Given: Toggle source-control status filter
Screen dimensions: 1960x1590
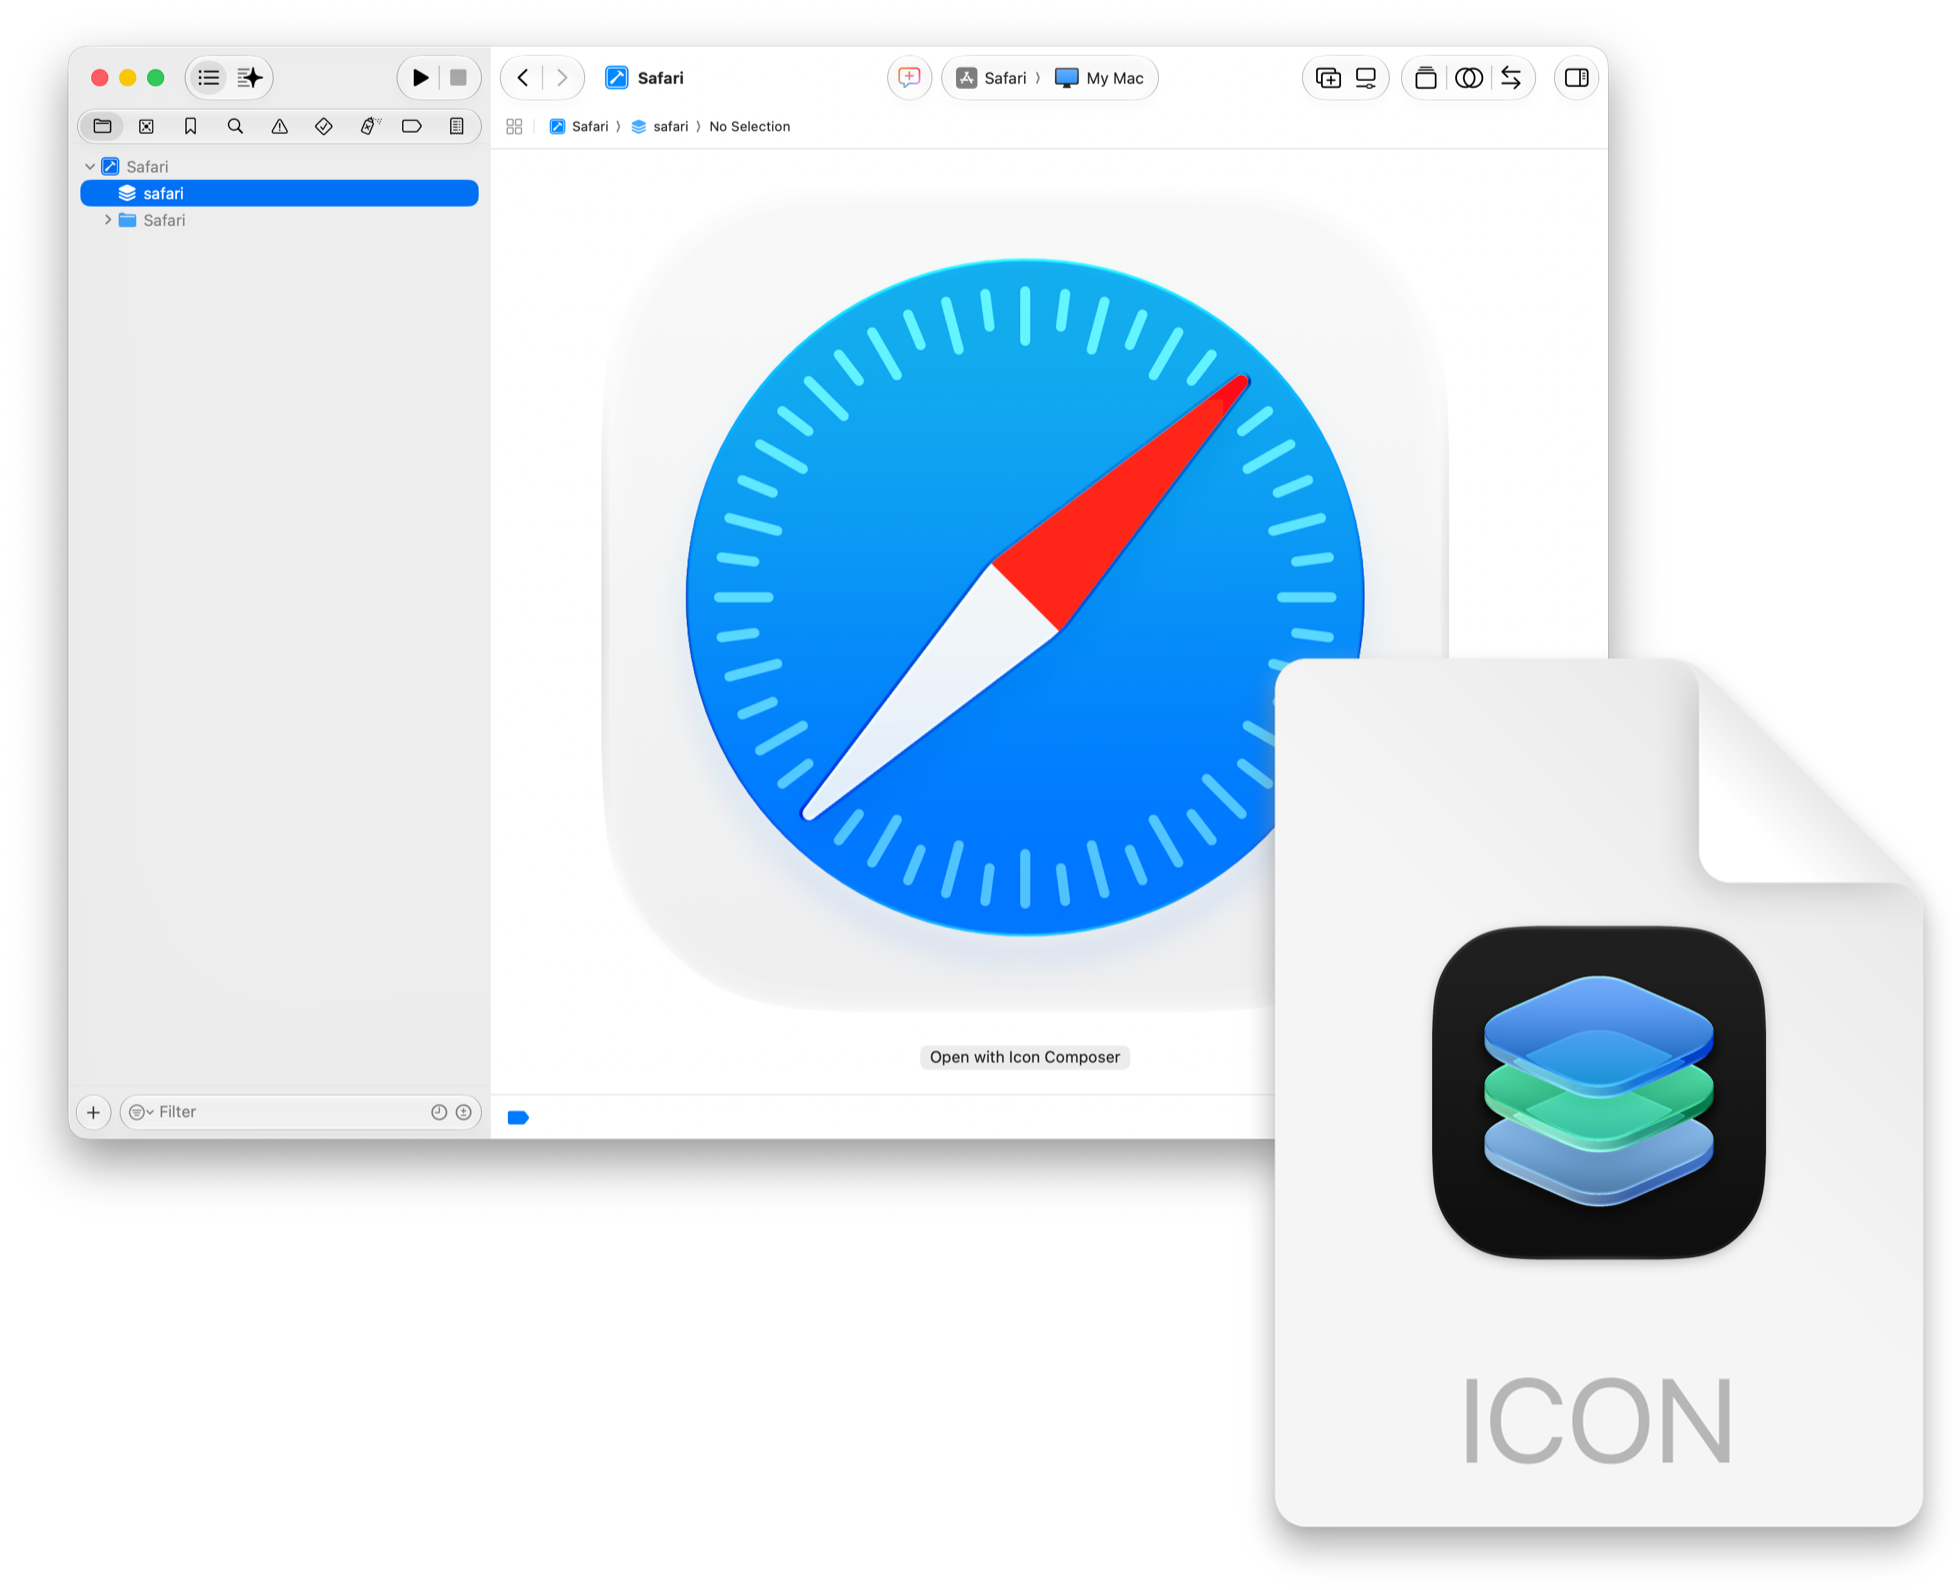Looking at the screenshot, I should [463, 1112].
